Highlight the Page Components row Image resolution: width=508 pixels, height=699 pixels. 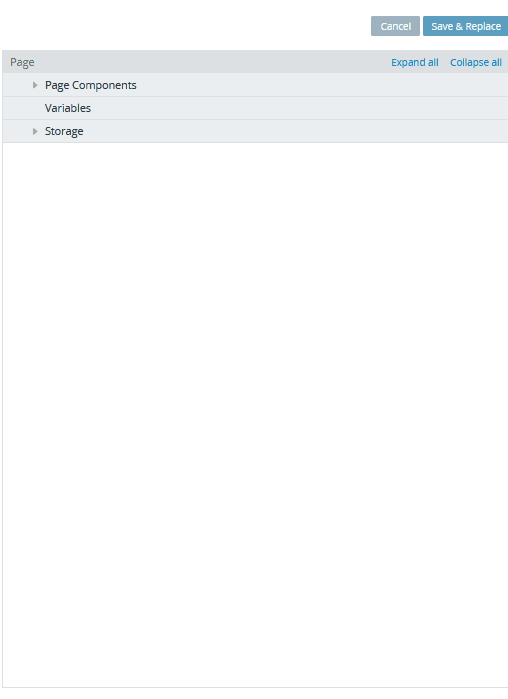[x=255, y=85]
